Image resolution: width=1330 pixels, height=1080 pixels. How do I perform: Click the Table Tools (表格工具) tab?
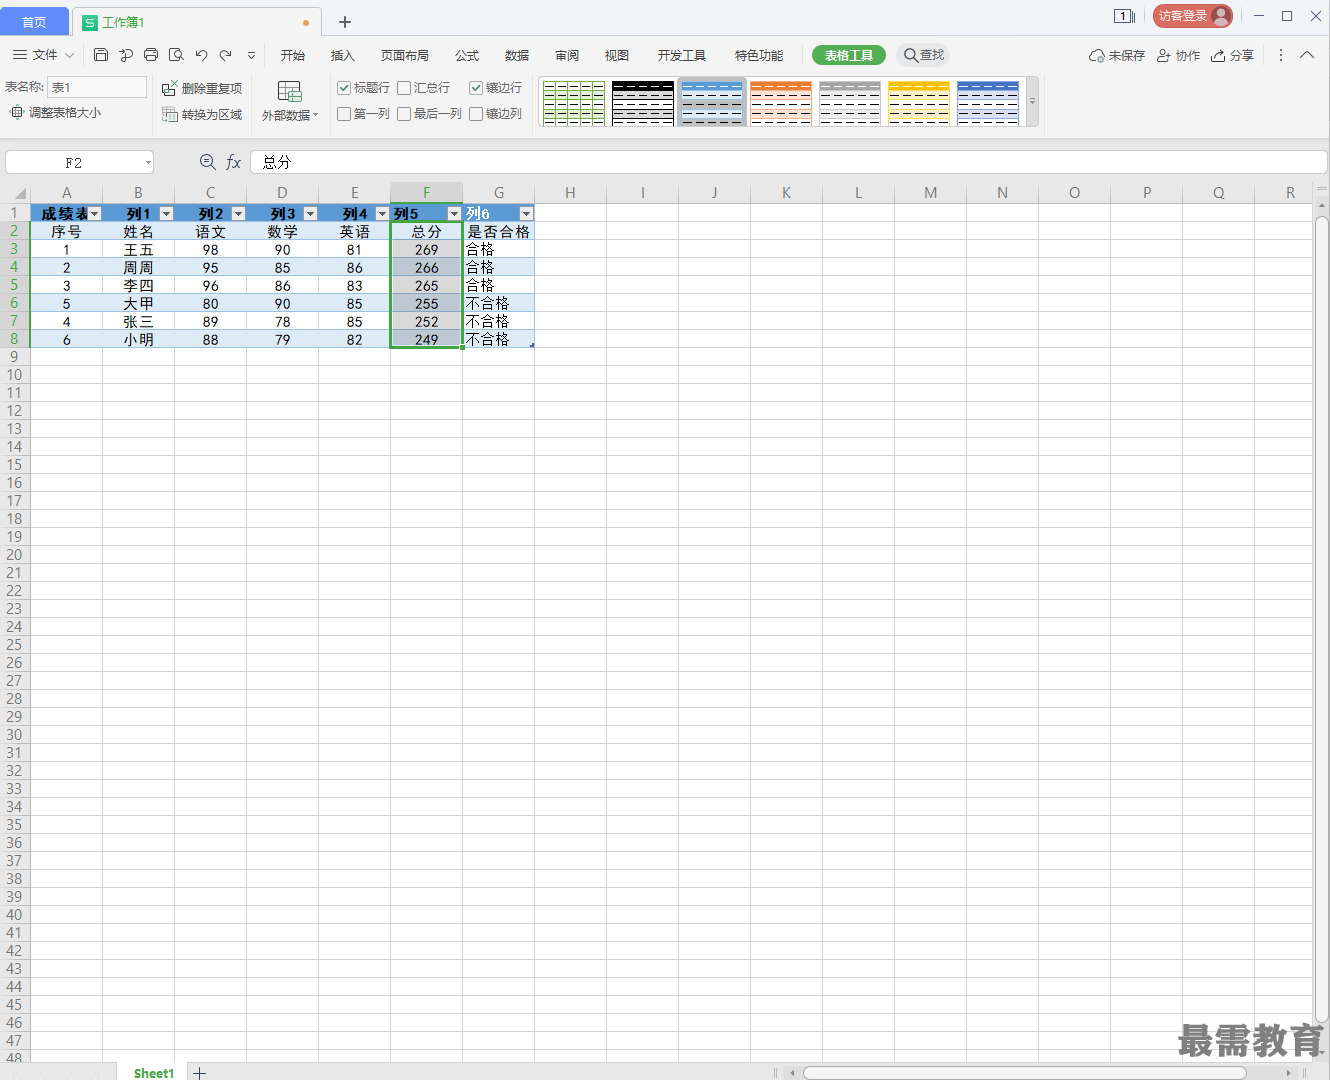click(x=849, y=56)
